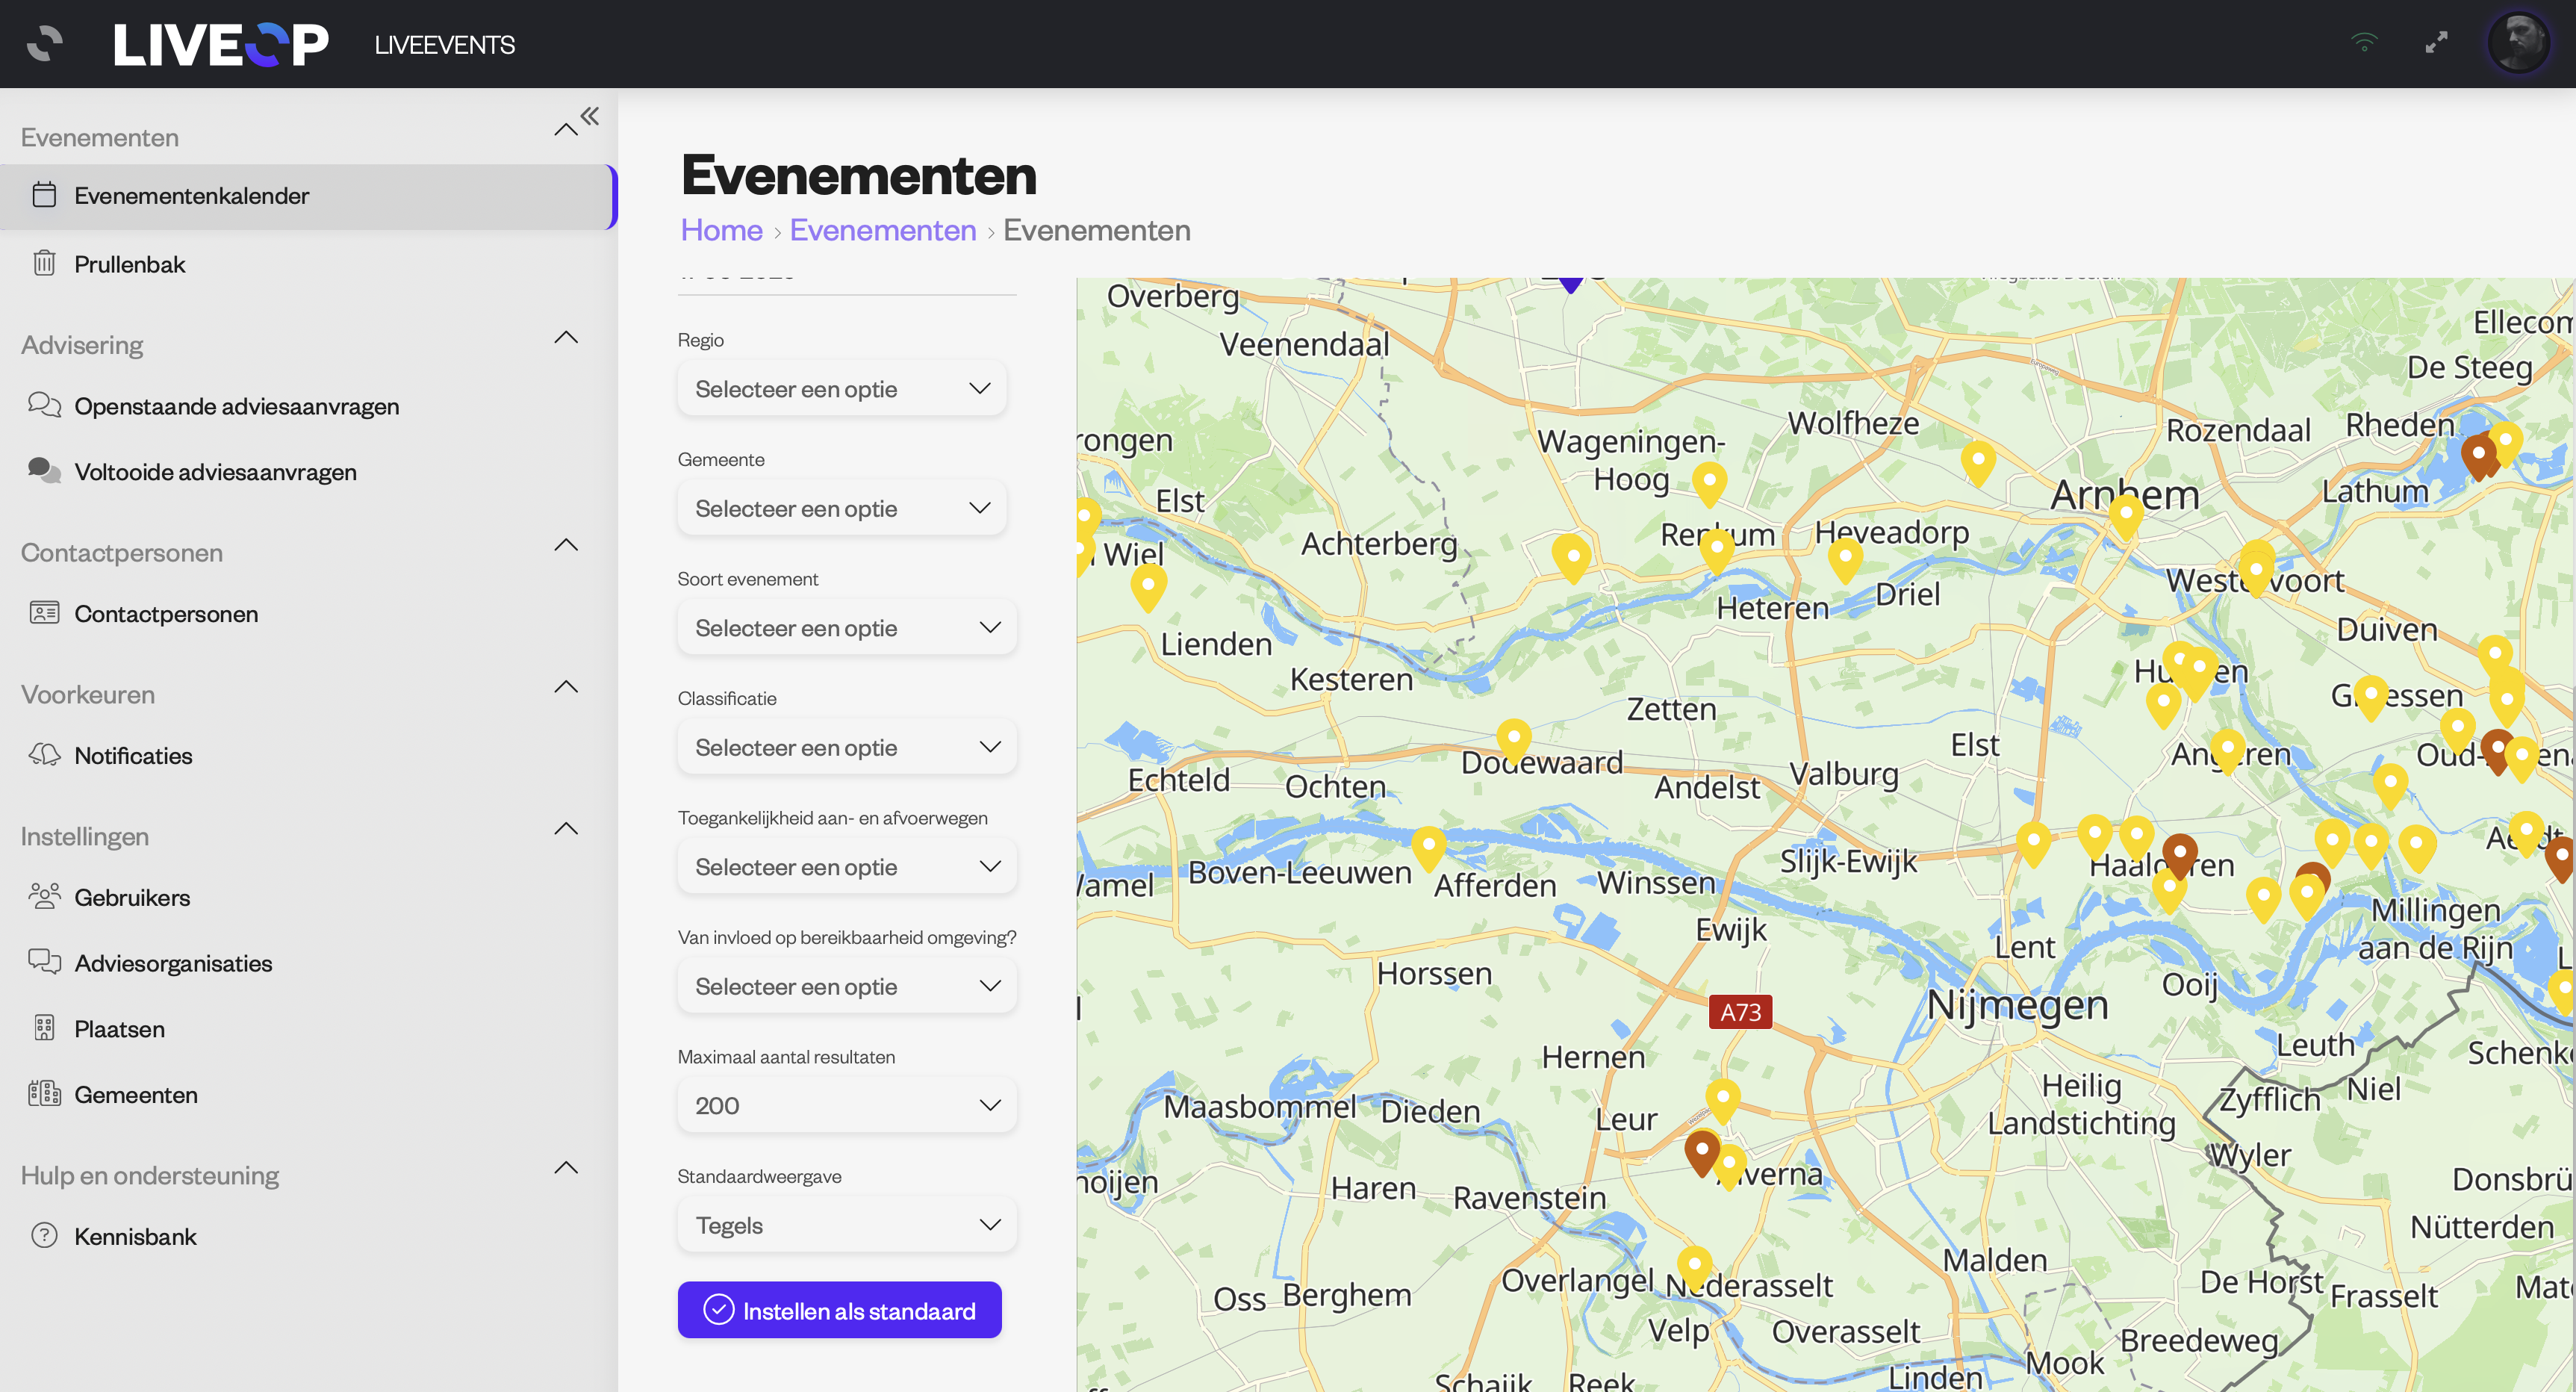
Task: Open the Maximaal aantal resultaten dropdown
Action: click(847, 1105)
